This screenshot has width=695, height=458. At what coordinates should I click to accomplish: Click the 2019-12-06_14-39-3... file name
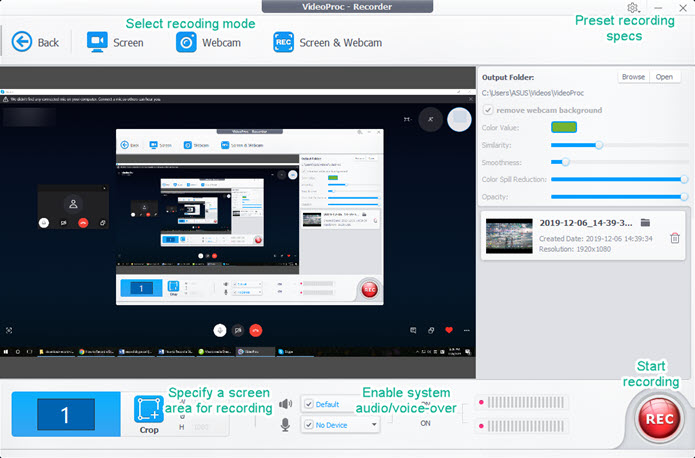click(x=586, y=223)
